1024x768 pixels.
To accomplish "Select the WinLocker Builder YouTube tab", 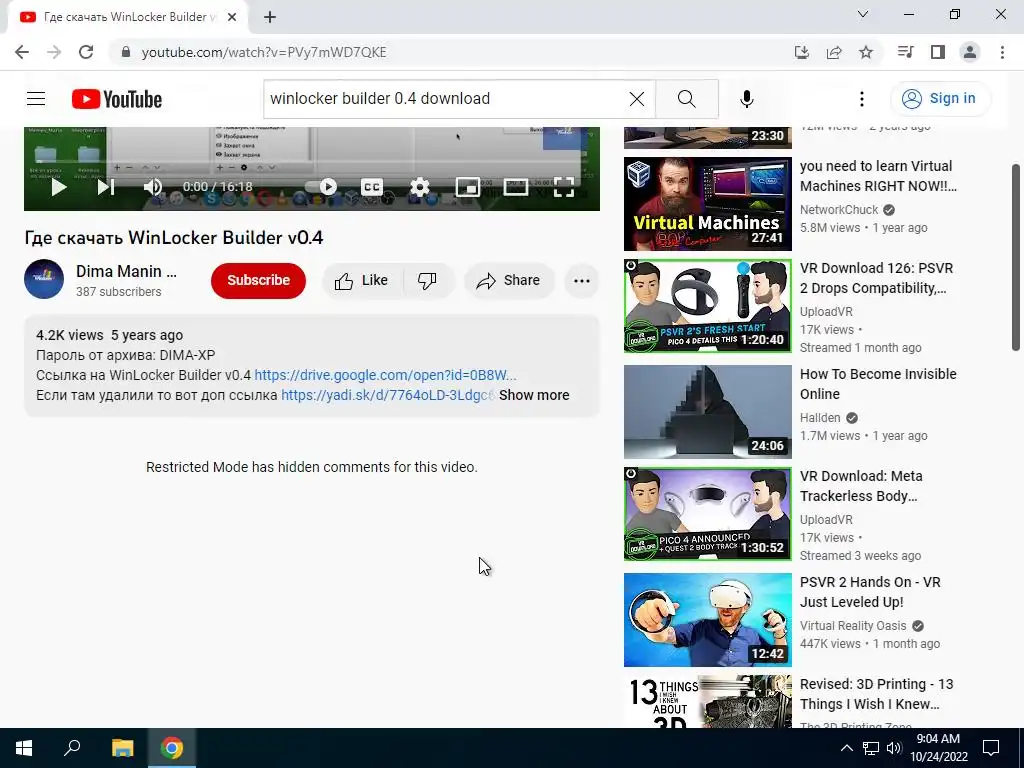I will pos(128,17).
